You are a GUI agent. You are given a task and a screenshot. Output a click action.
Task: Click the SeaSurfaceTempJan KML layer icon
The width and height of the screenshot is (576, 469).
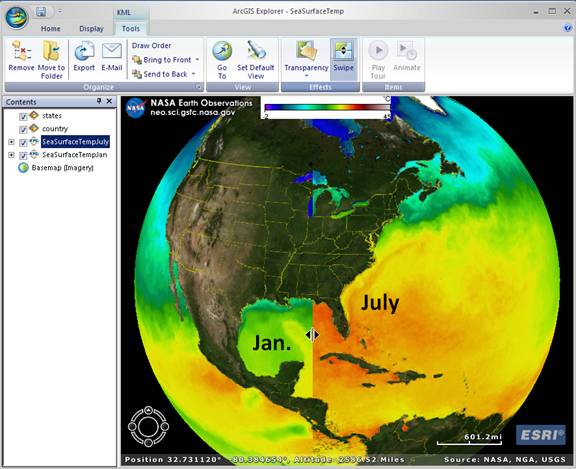click(x=34, y=154)
